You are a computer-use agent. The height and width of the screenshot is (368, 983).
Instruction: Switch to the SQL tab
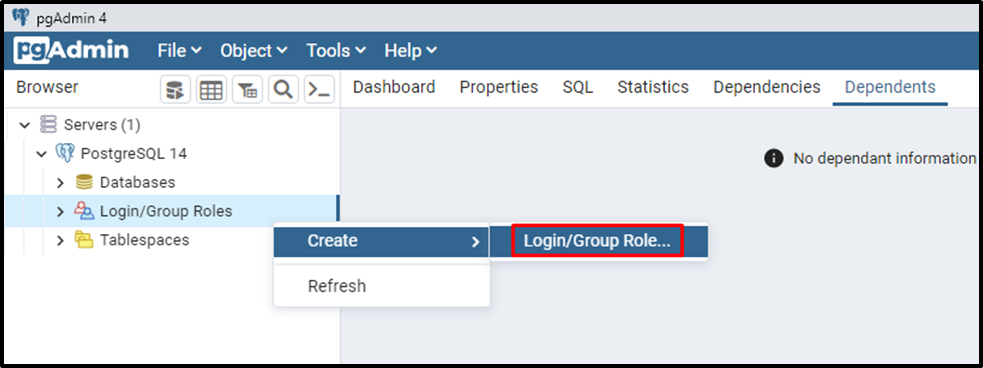point(577,87)
